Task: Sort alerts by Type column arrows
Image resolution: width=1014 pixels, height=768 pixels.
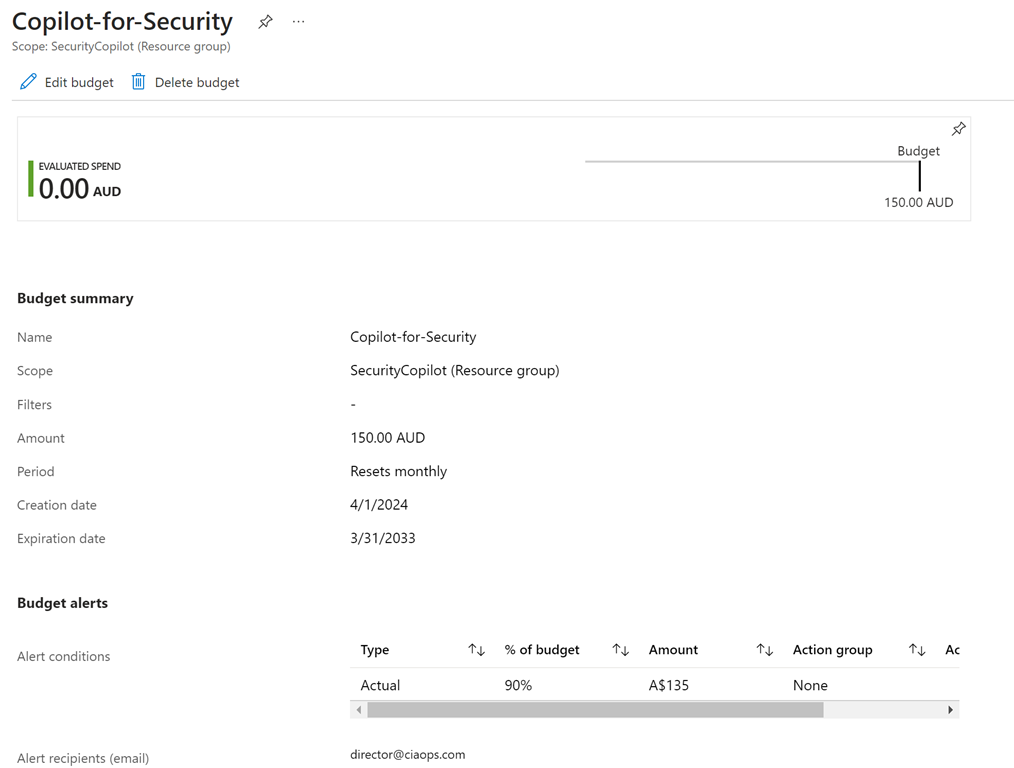Action: pyautogui.click(x=476, y=650)
